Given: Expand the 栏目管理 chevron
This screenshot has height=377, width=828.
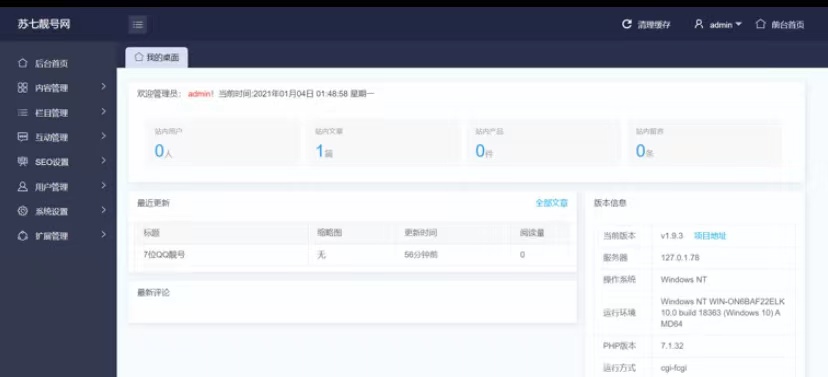Looking at the screenshot, I should (104, 111).
